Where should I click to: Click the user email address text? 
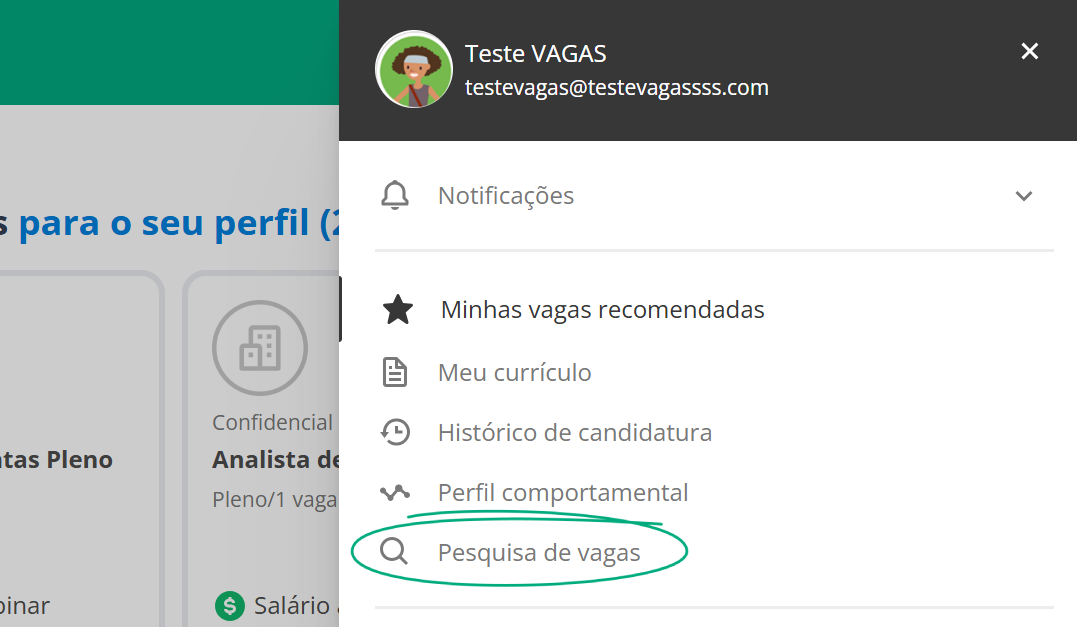617,88
